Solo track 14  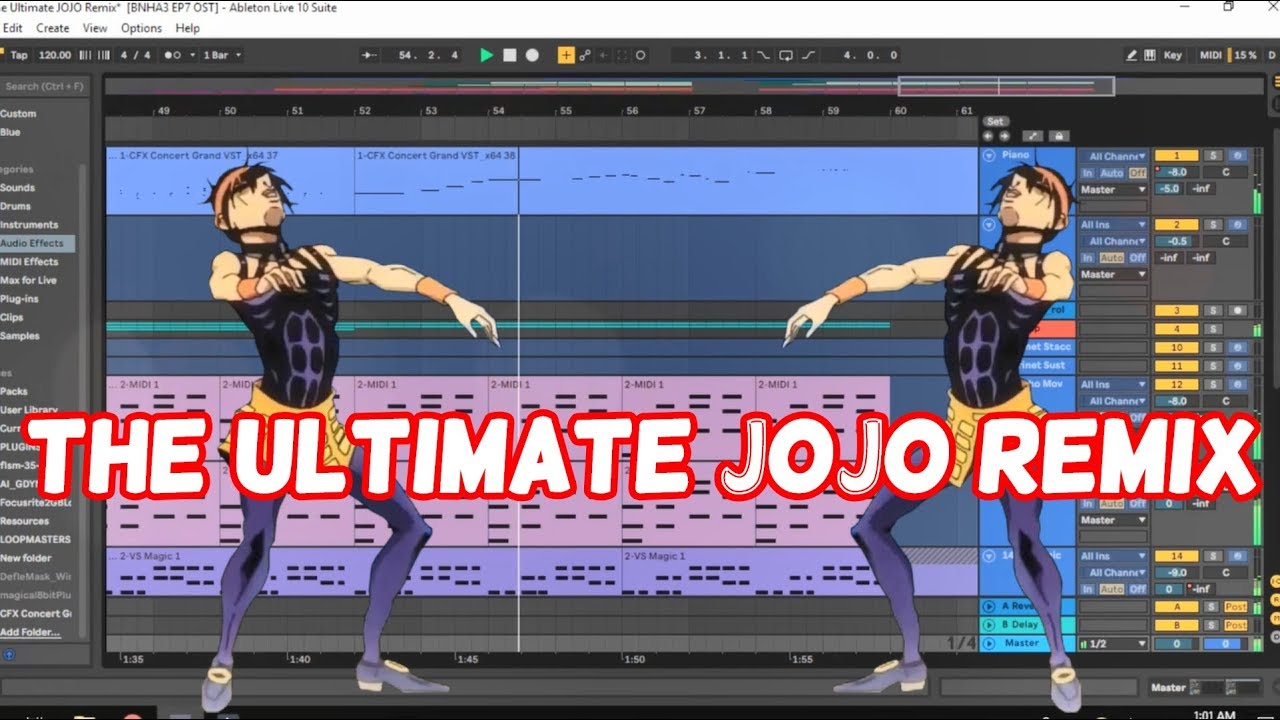(1213, 556)
